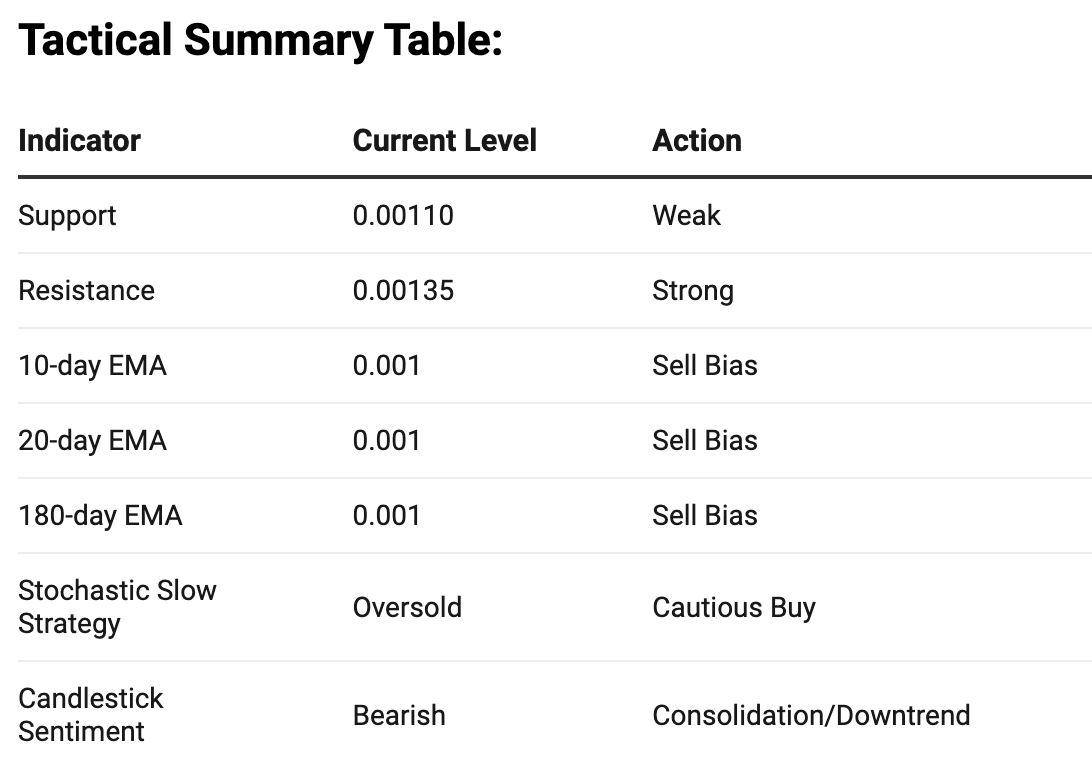
Task: Click the Oversold level cell
Action: pyautogui.click(x=407, y=607)
